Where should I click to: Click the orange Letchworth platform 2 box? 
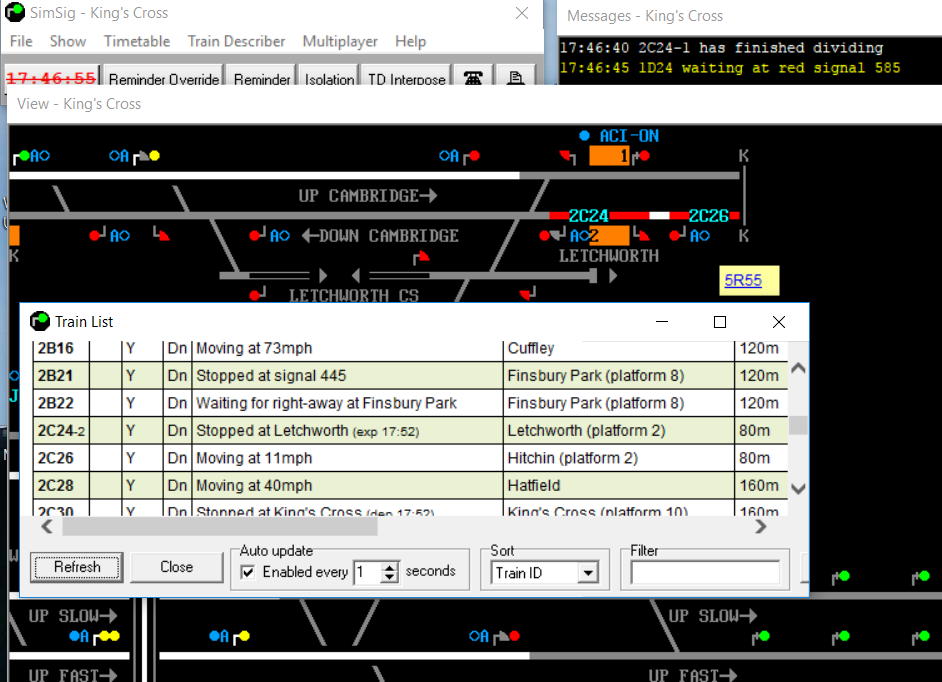pyautogui.click(x=609, y=236)
